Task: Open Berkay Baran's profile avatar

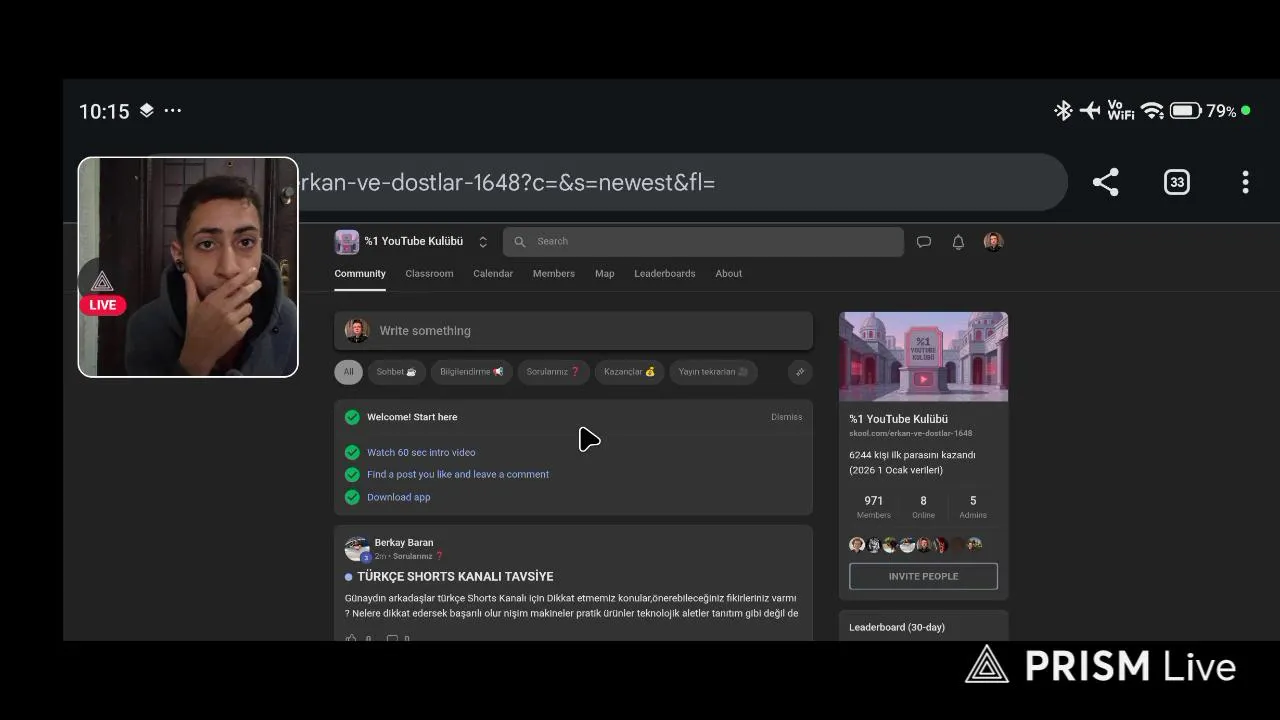Action: [357, 548]
